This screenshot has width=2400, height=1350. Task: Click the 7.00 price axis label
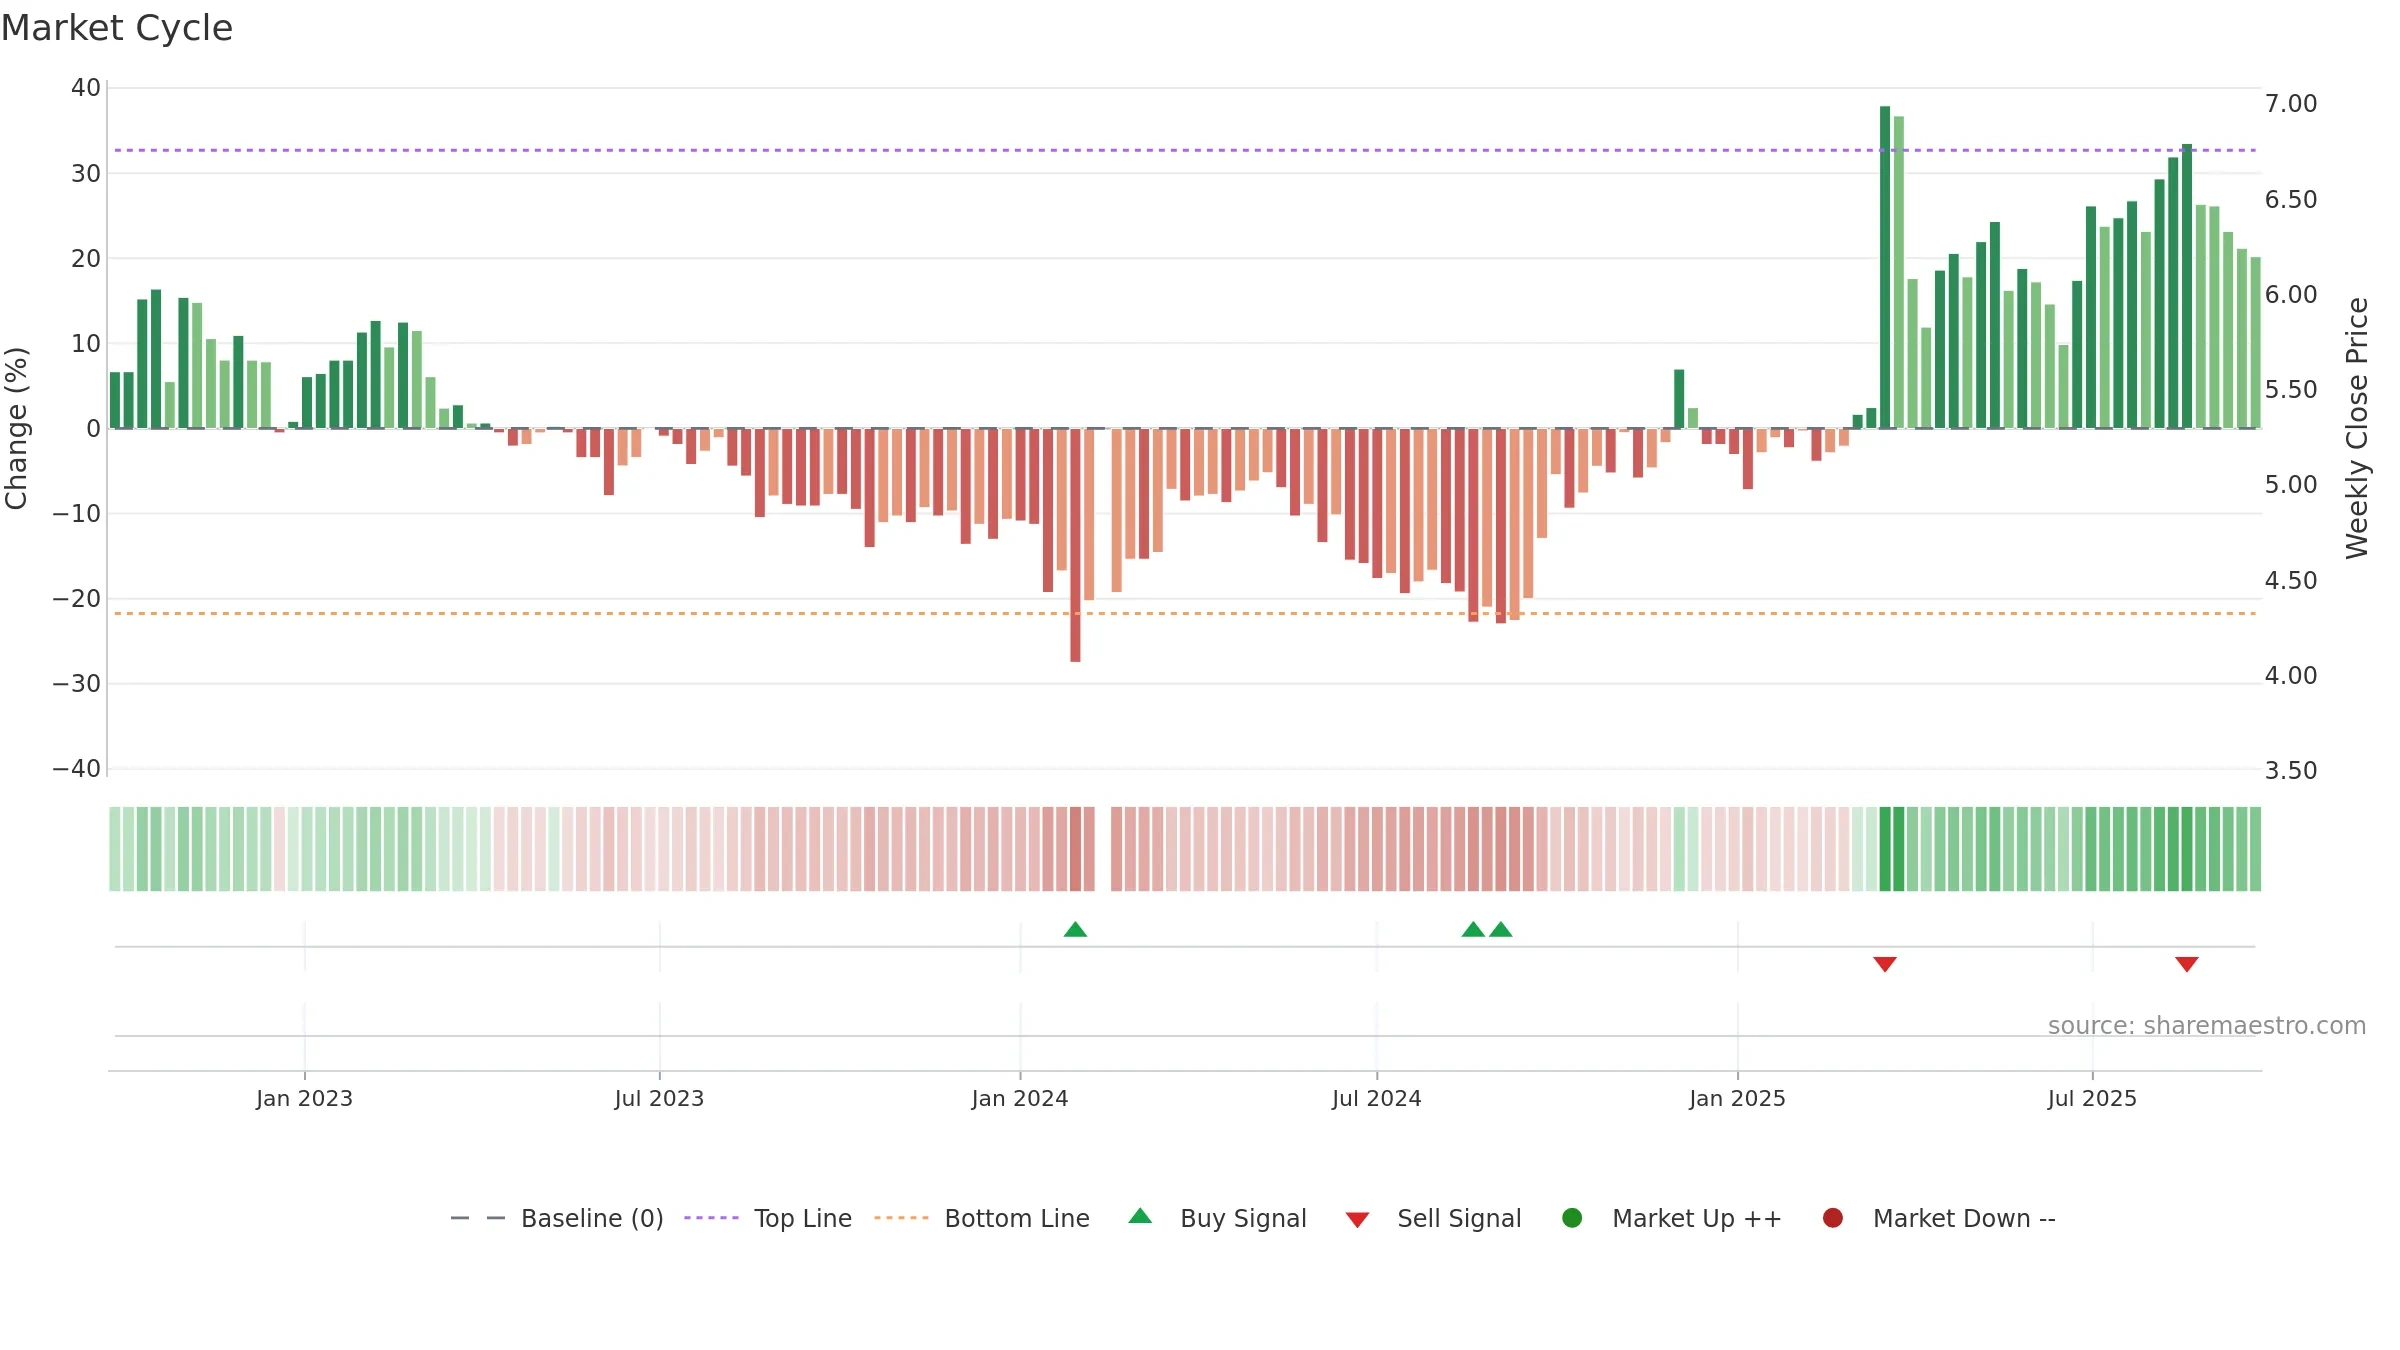[x=2291, y=104]
